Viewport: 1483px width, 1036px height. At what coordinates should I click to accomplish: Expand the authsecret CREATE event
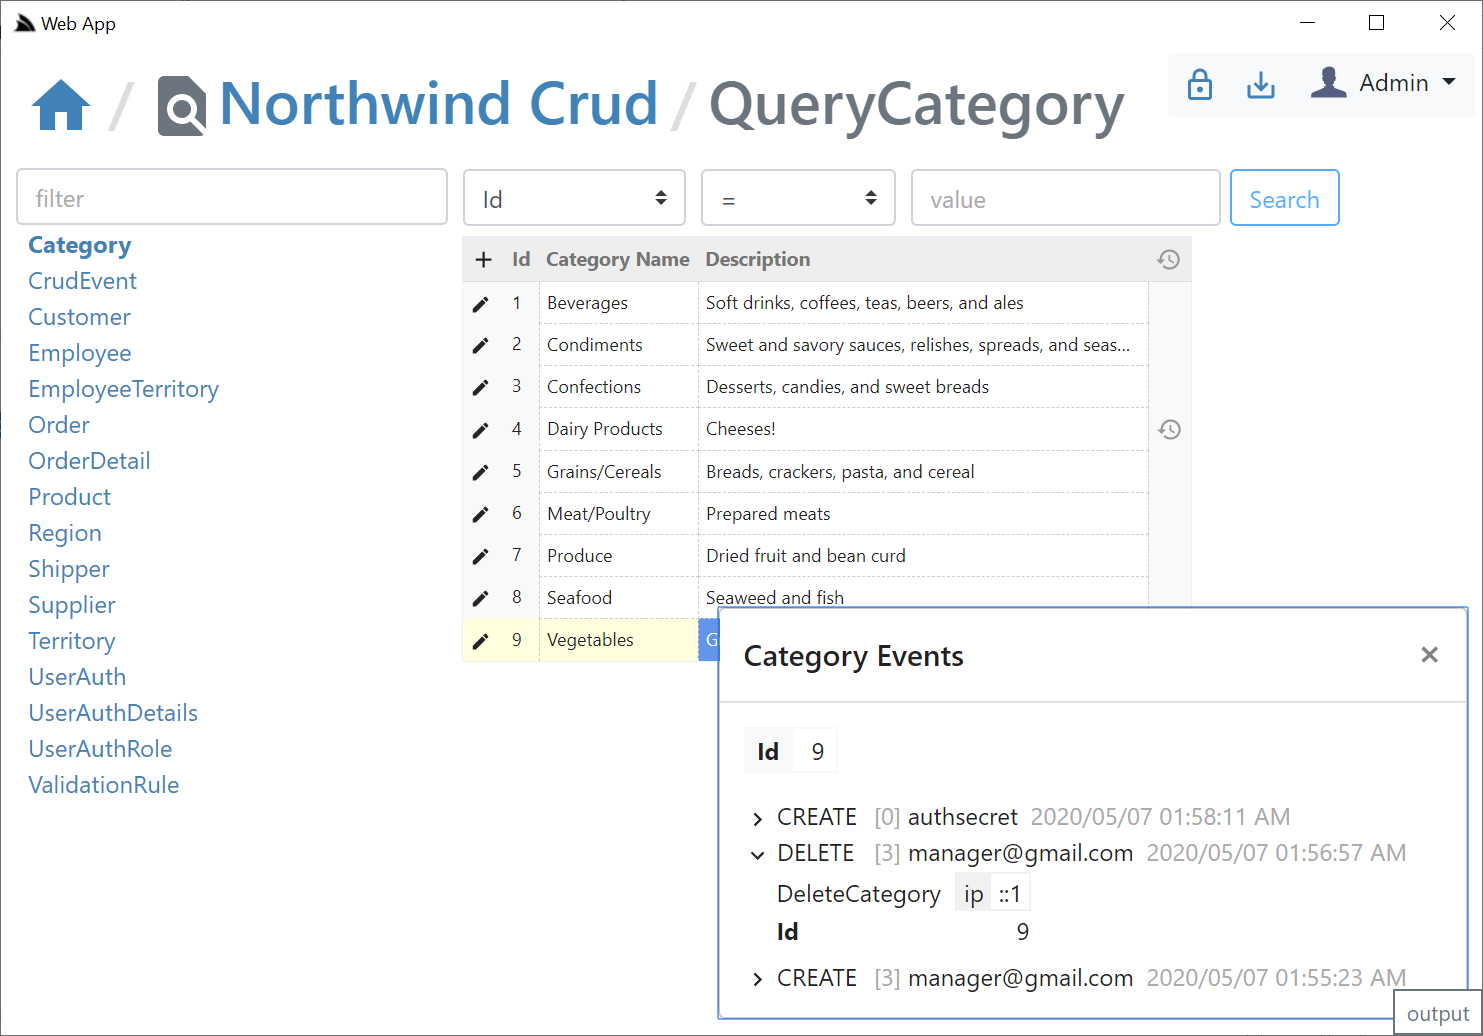click(x=757, y=818)
